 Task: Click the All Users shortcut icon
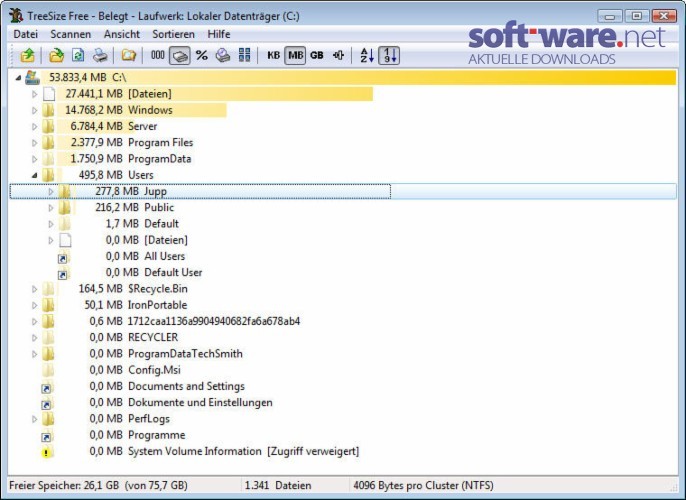coord(63,257)
